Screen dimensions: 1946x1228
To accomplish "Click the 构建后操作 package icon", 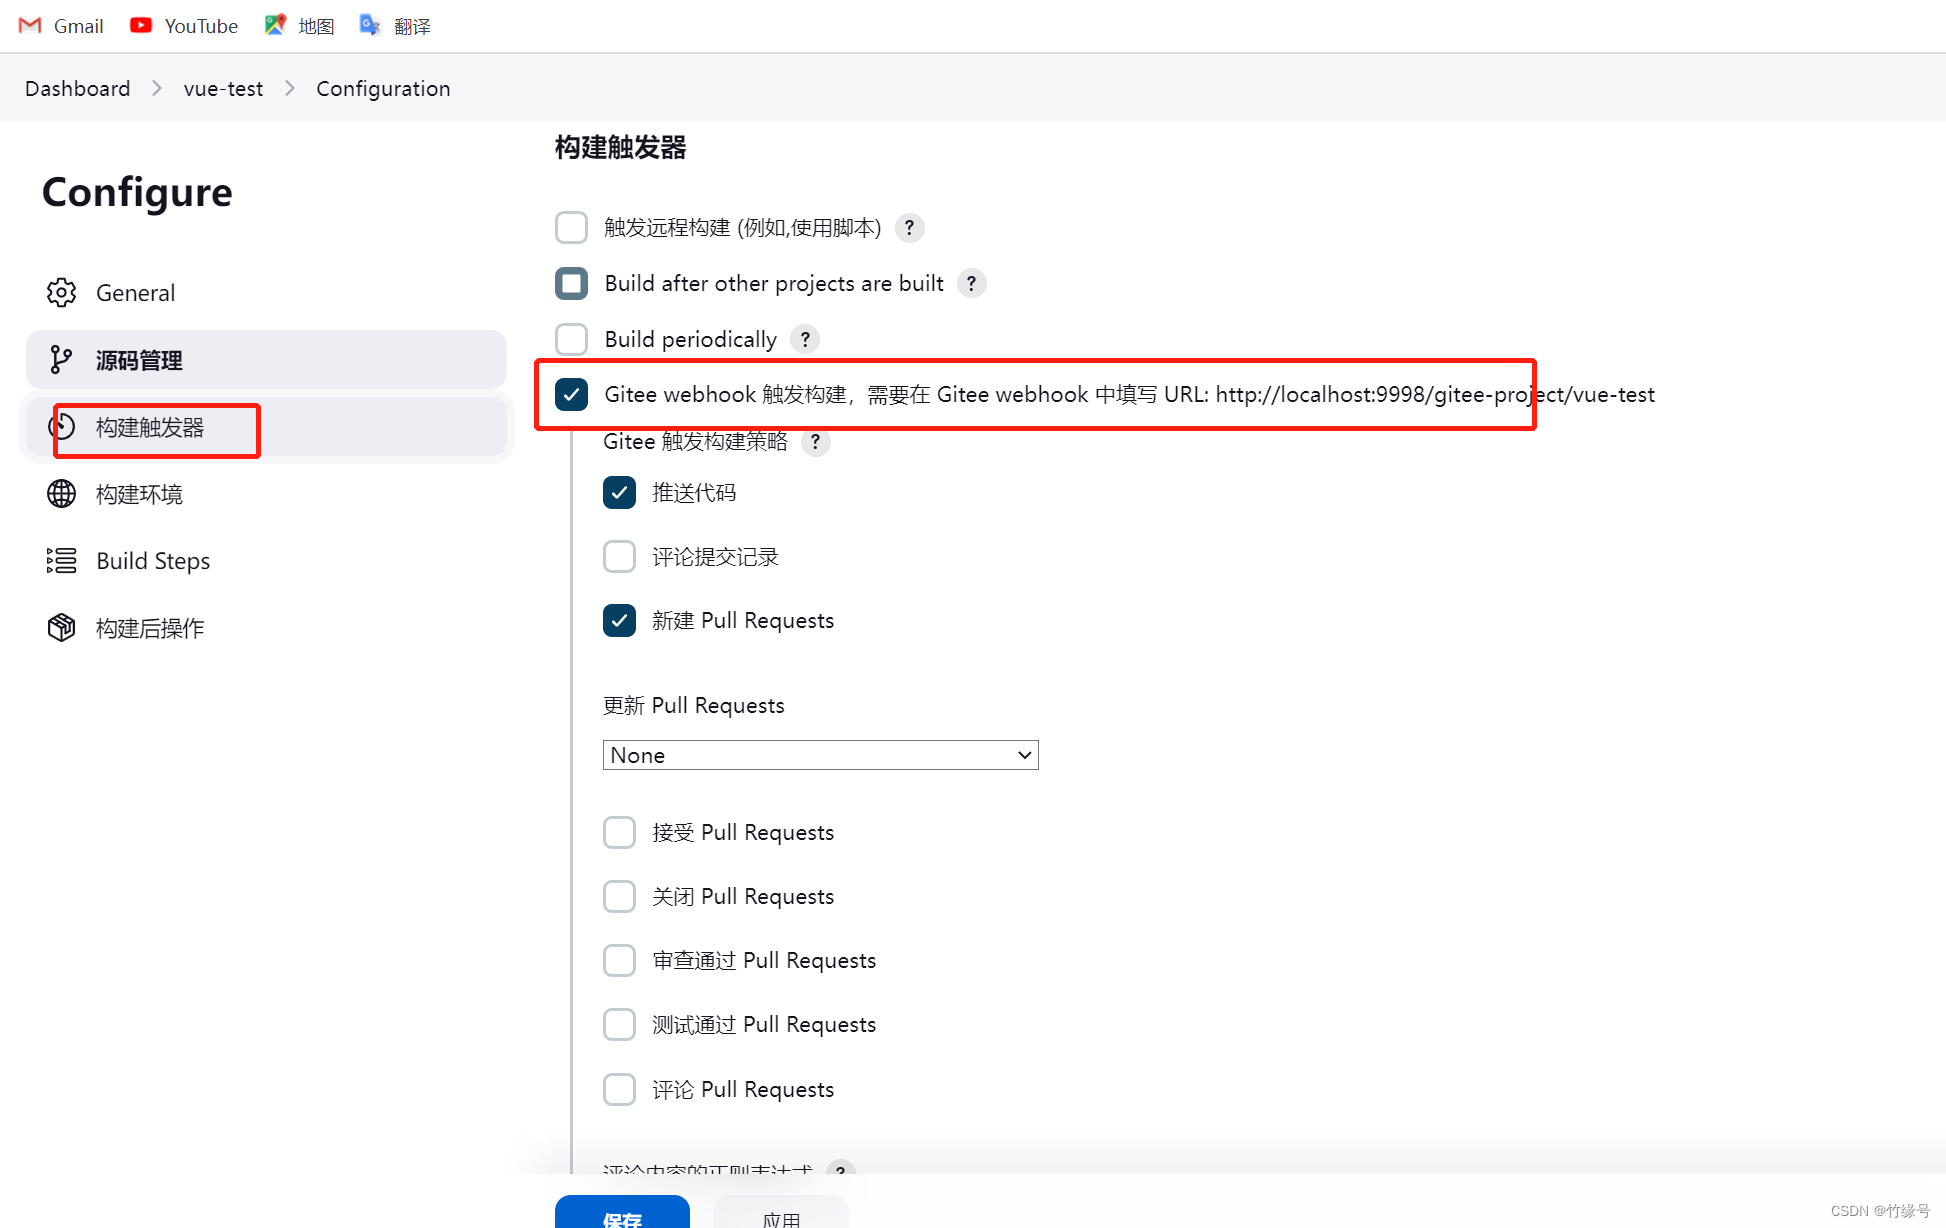I will pyautogui.click(x=61, y=628).
